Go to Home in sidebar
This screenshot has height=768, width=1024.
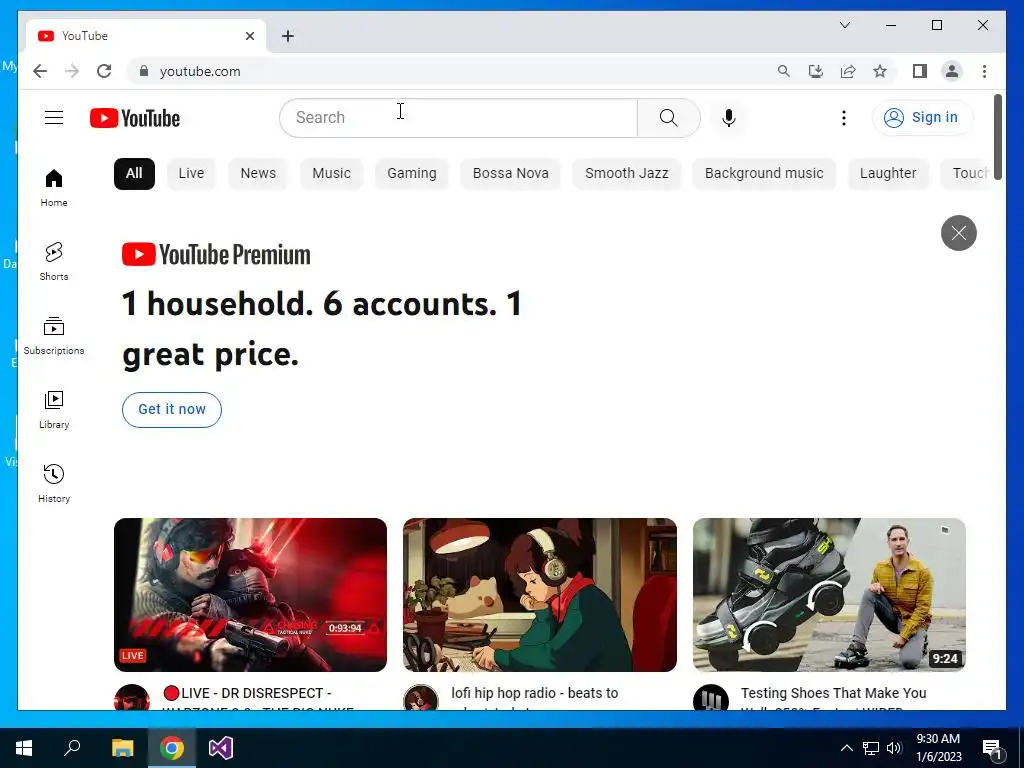pos(54,187)
